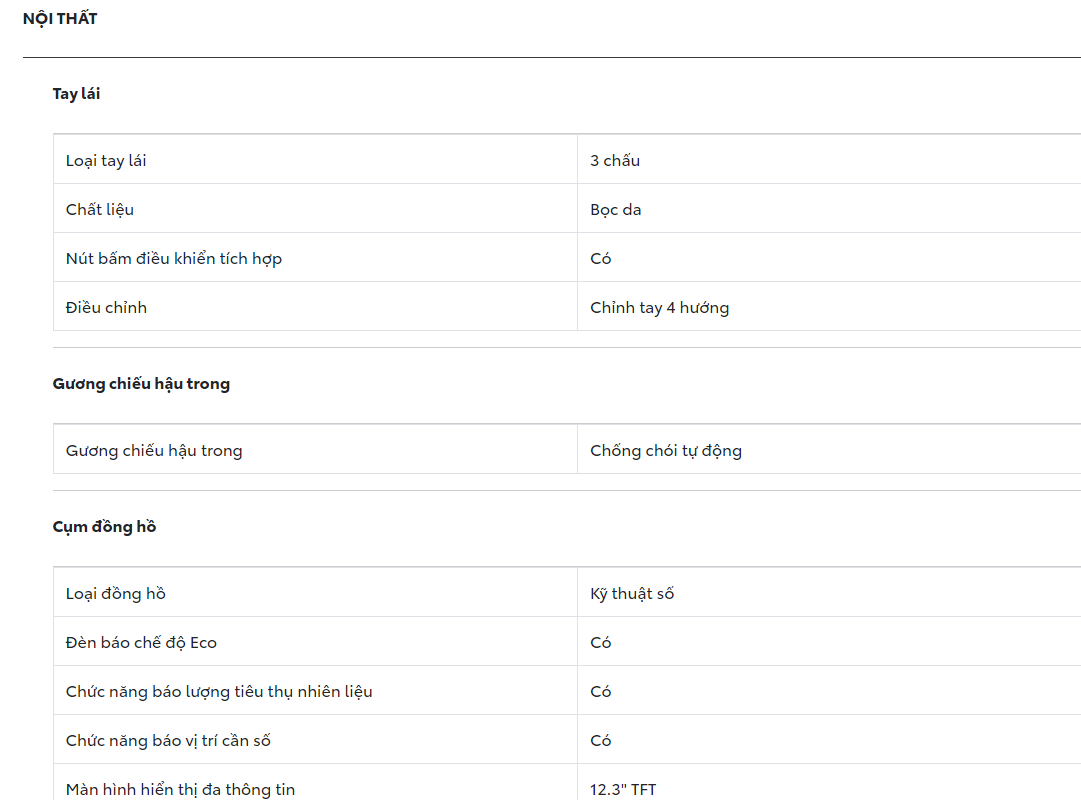The width and height of the screenshot is (1081, 800).
Task: Select the Chỉnh tay 4 hướng value
Action: 659,308
